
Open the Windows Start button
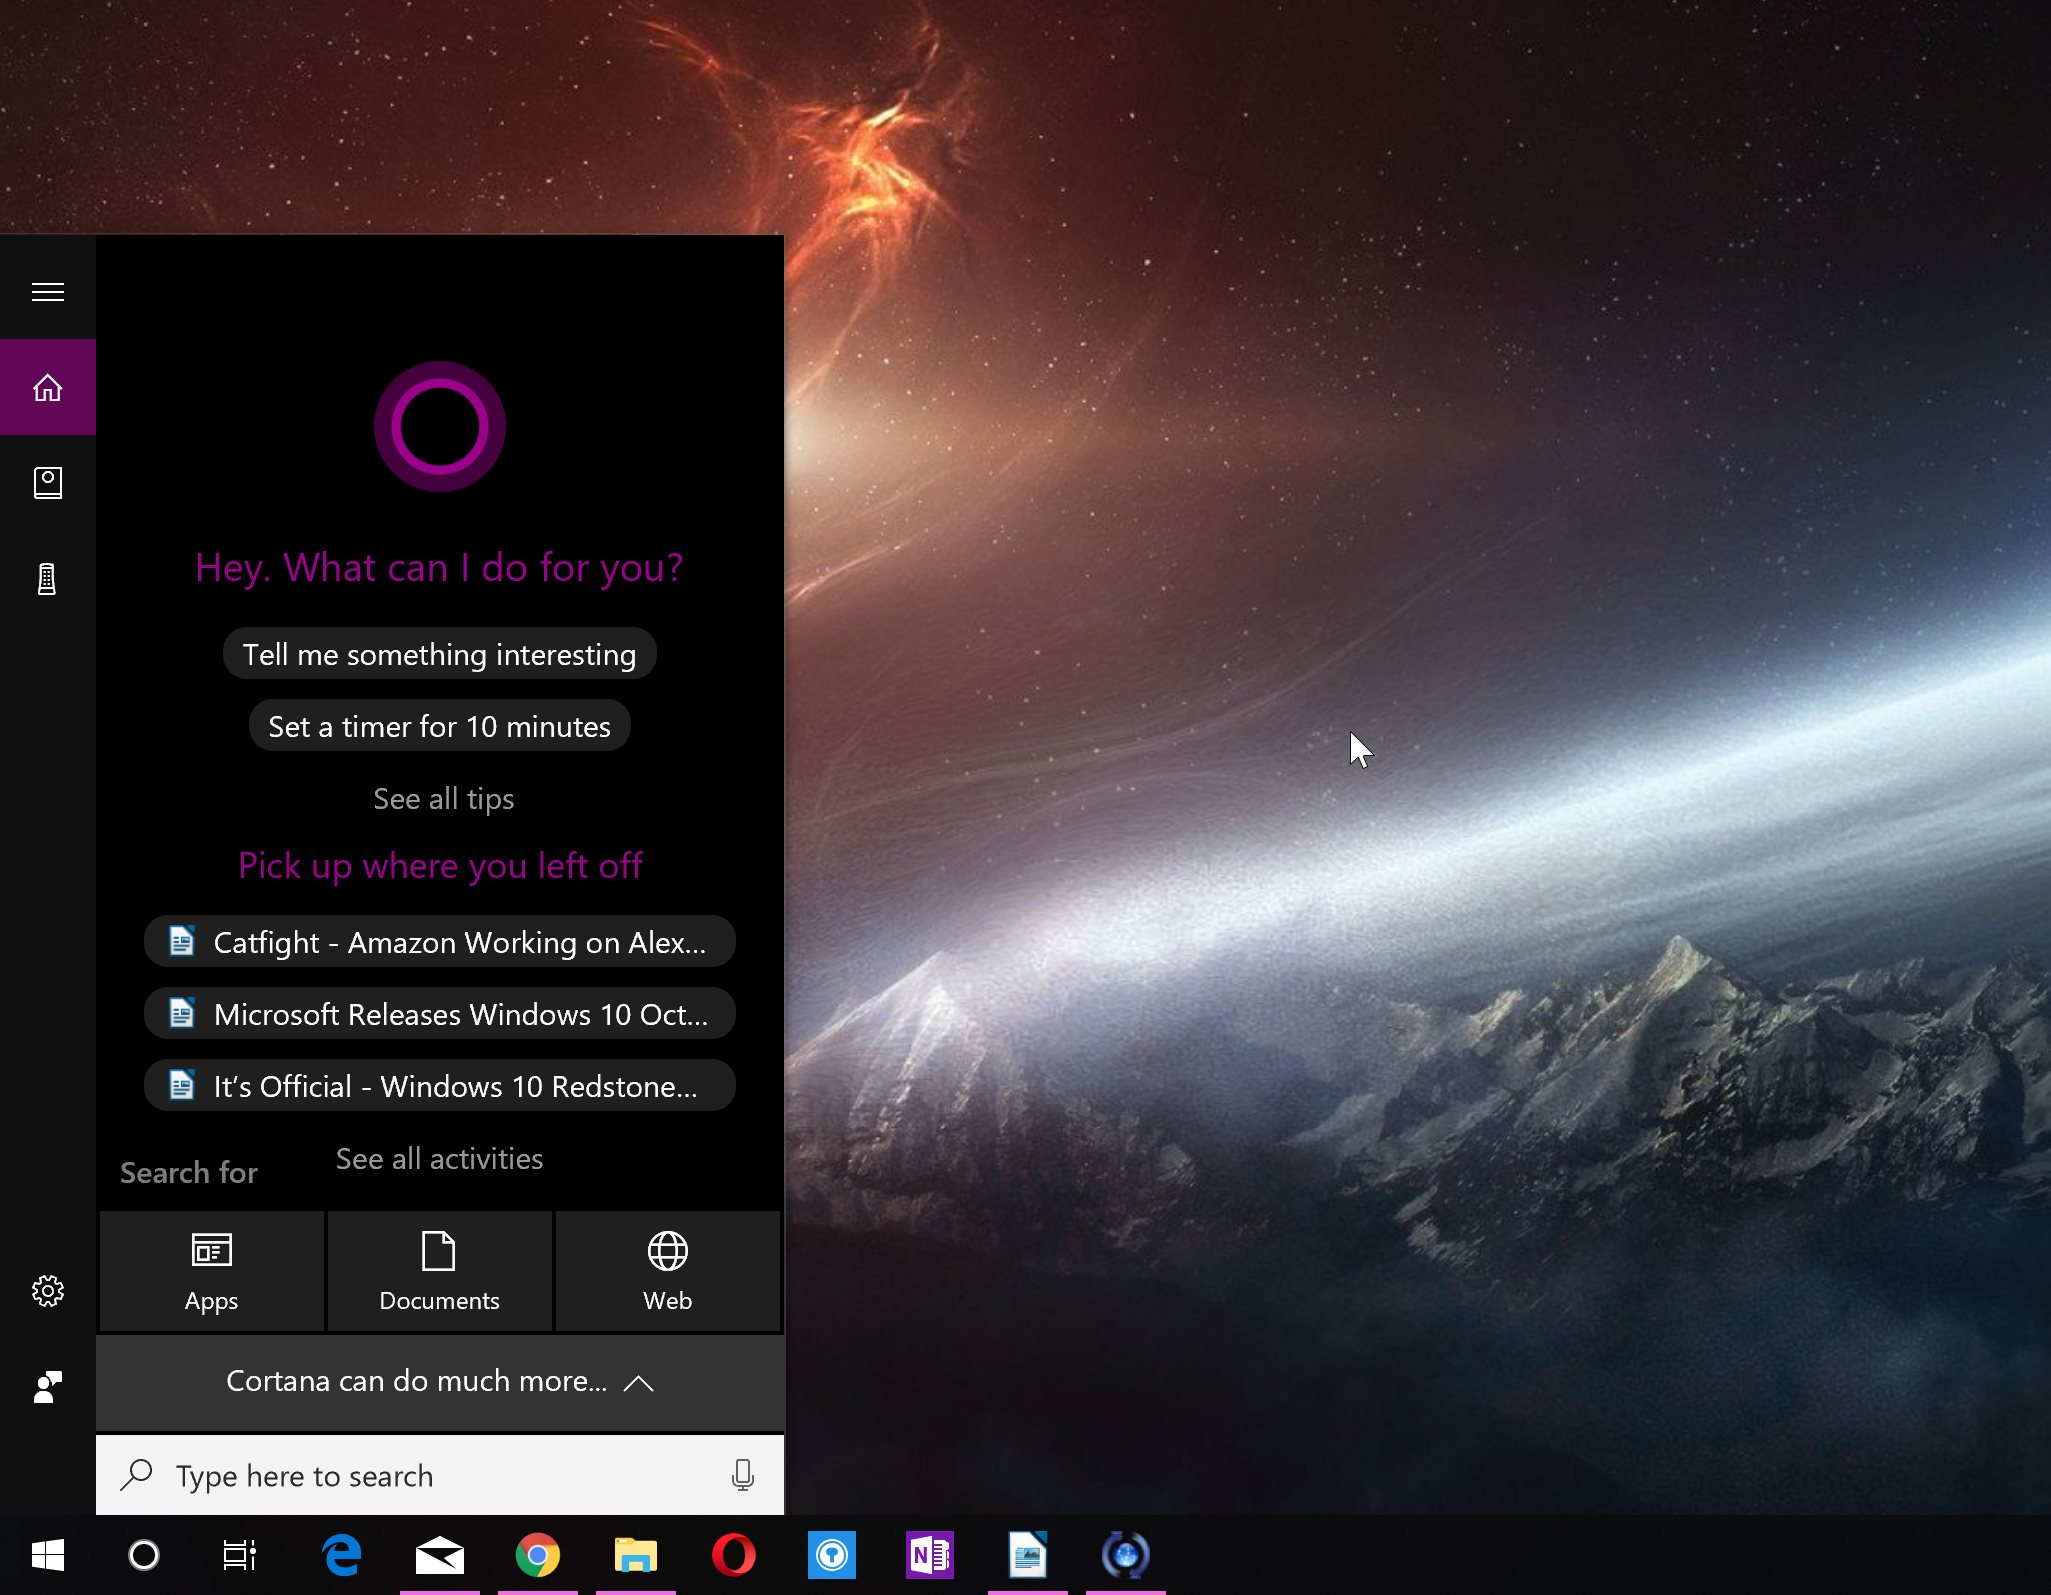47,1555
